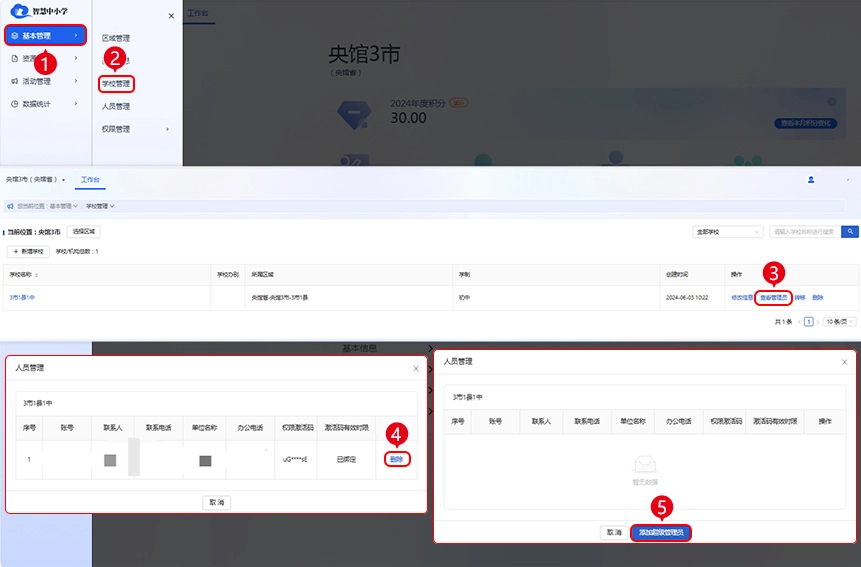Open the 基本管理 sidebar menu

click(x=42, y=36)
